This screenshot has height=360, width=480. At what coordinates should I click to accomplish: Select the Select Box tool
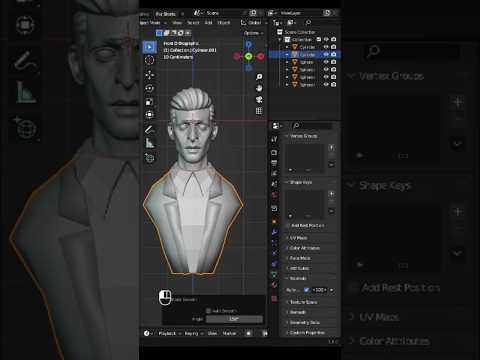click(149, 47)
